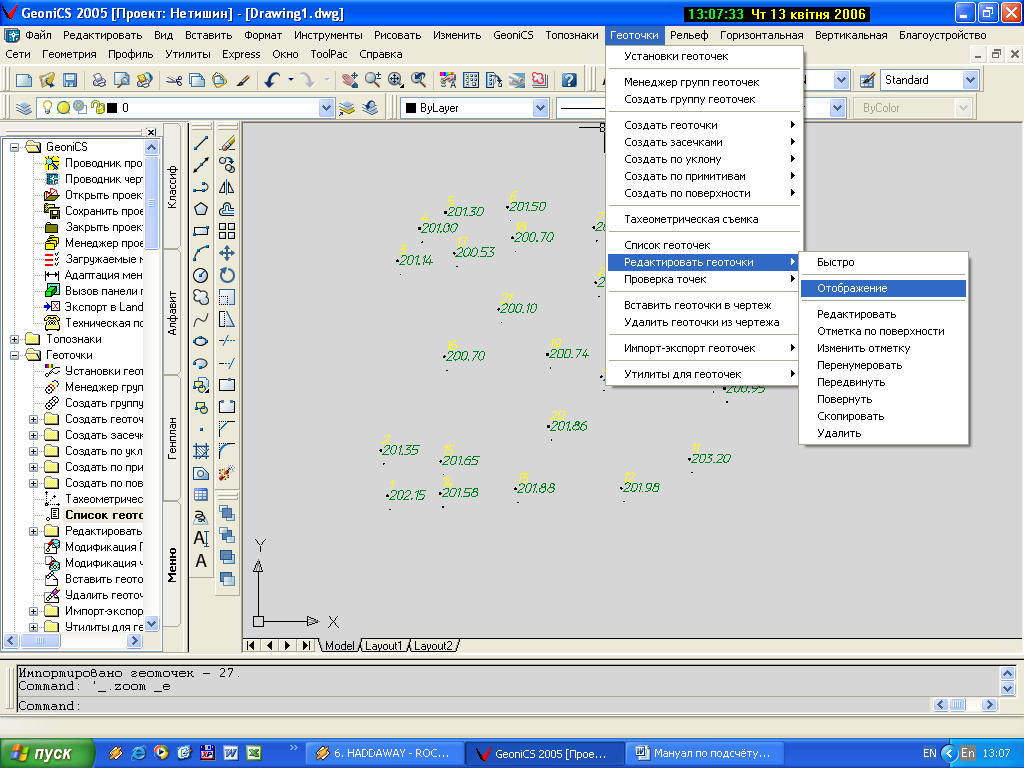
Task: Select the Line drawing tool
Action: 201,142
